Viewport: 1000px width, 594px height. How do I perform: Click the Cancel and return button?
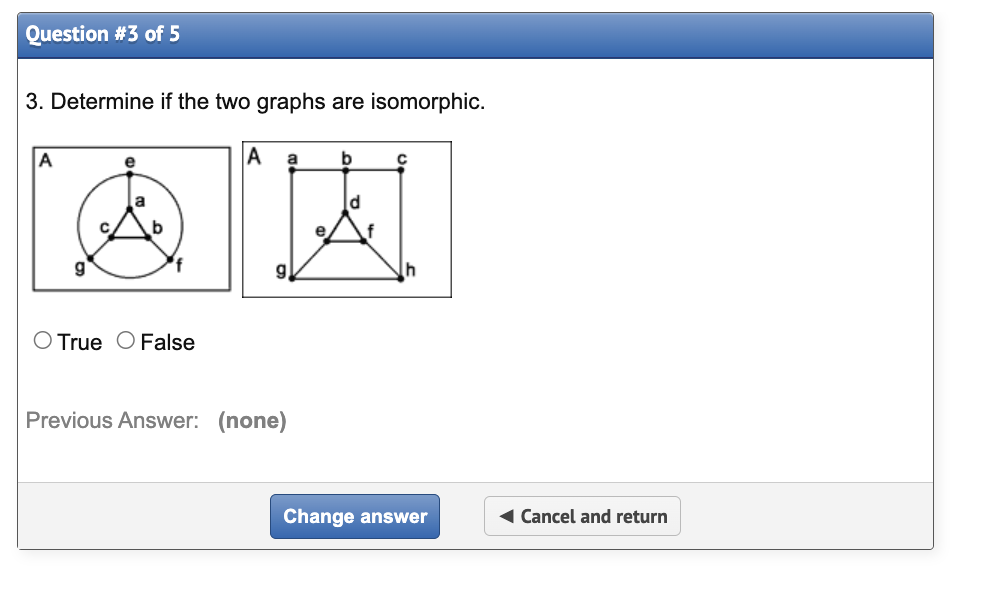tap(582, 516)
